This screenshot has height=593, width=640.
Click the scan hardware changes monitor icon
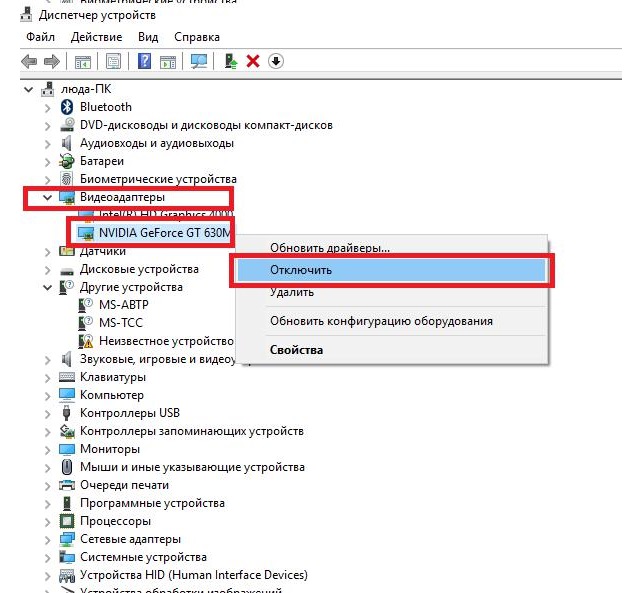coord(199,62)
